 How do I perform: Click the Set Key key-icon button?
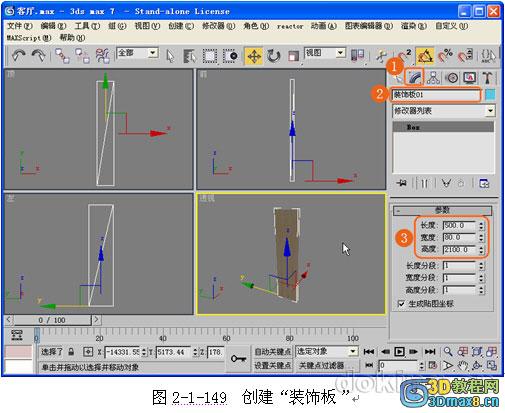(238, 359)
